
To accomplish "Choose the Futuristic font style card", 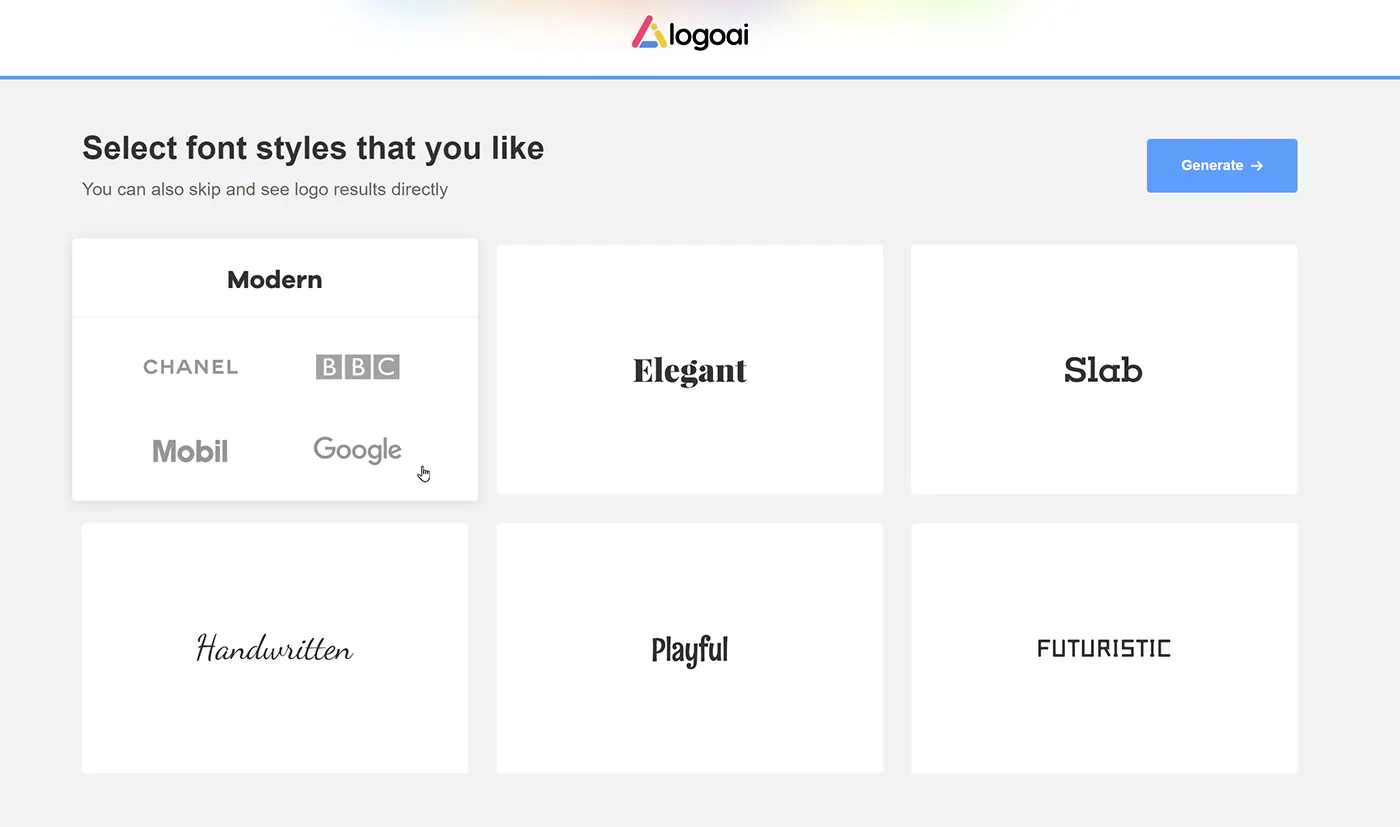I will 1104,648.
